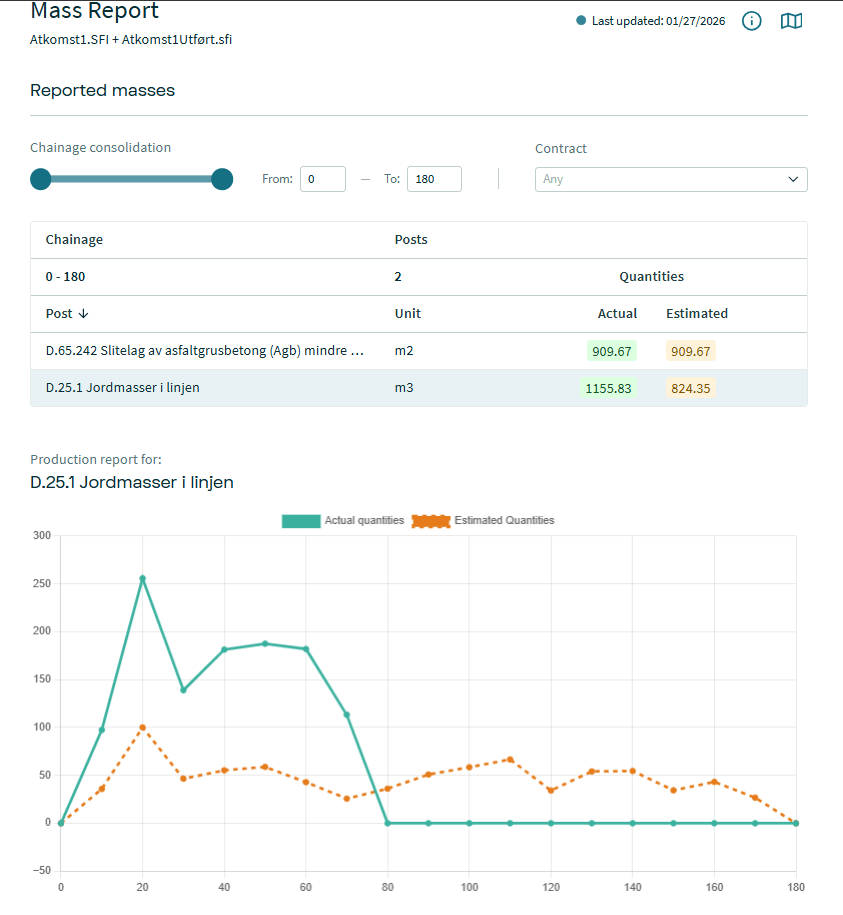Select the D.65.242 Slitelag row
Viewport: 843px width, 915px height.
(x=205, y=351)
